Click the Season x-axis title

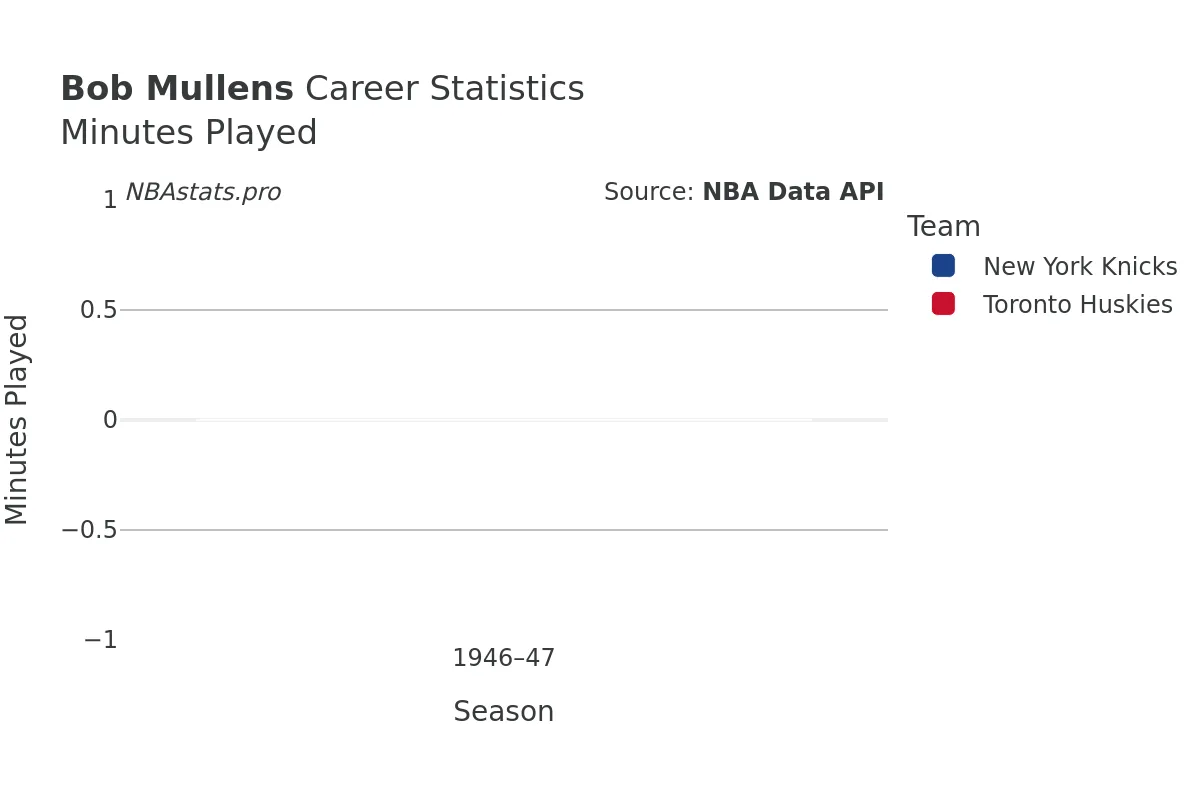(x=503, y=712)
